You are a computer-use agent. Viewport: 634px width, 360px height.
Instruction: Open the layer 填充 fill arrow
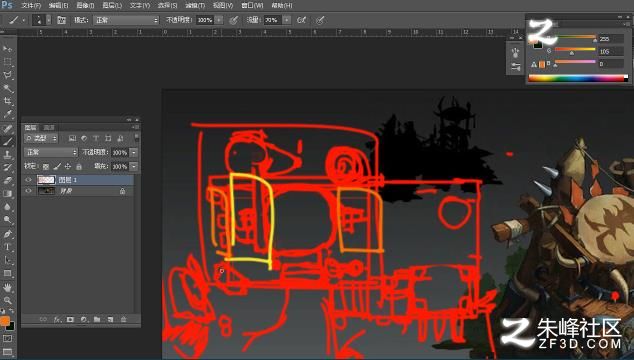(134, 166)
